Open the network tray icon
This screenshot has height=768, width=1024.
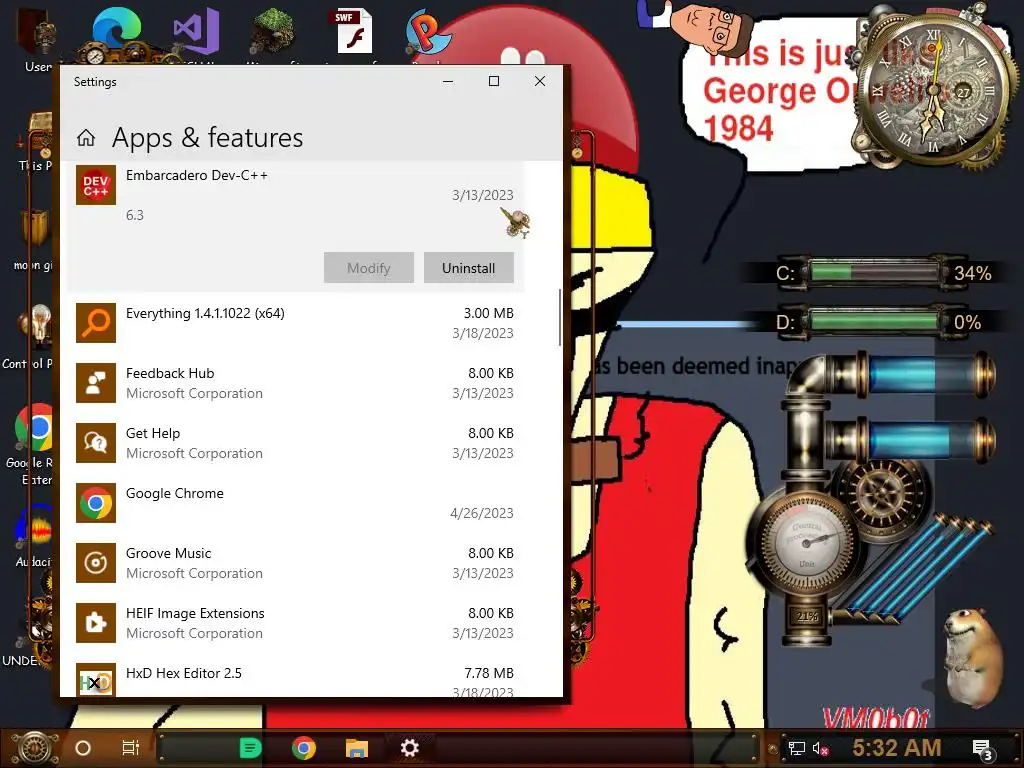[x=797, y=748]
